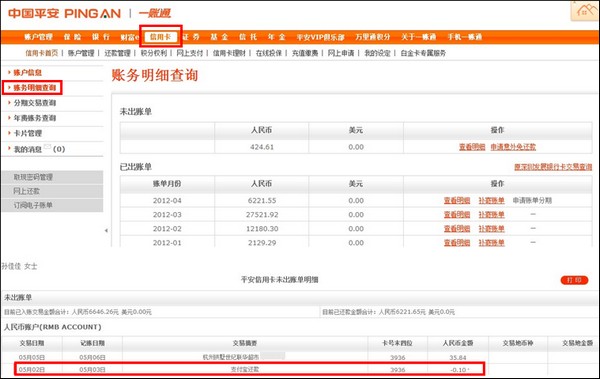Click 查看明细 for the unbilled 424.61 balance

point(472,147)
